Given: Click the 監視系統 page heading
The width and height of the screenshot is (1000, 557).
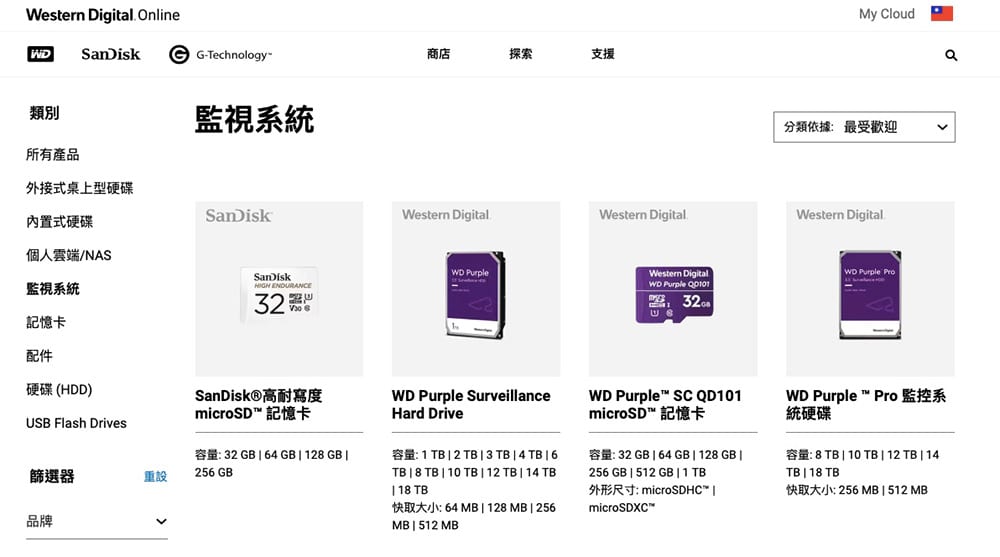Looking at the screenshot, I should 254,120.
